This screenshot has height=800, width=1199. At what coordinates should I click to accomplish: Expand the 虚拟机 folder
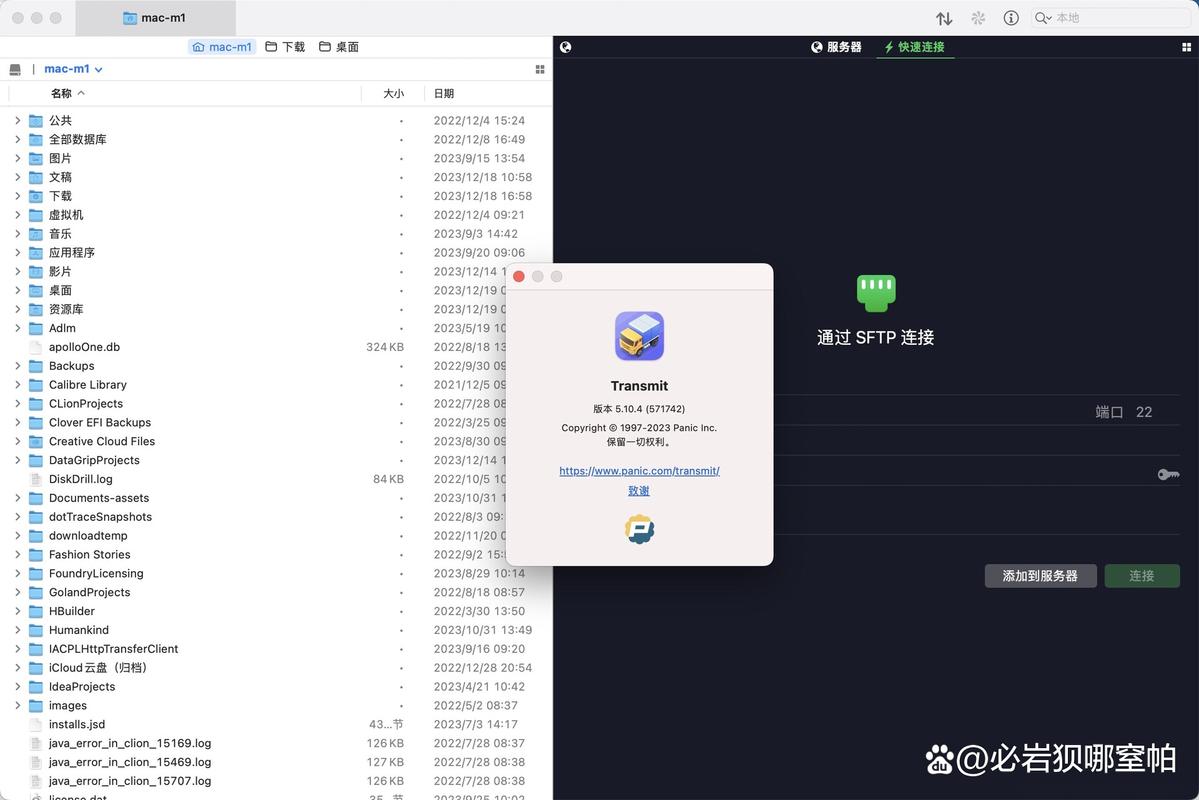(18, 215)
